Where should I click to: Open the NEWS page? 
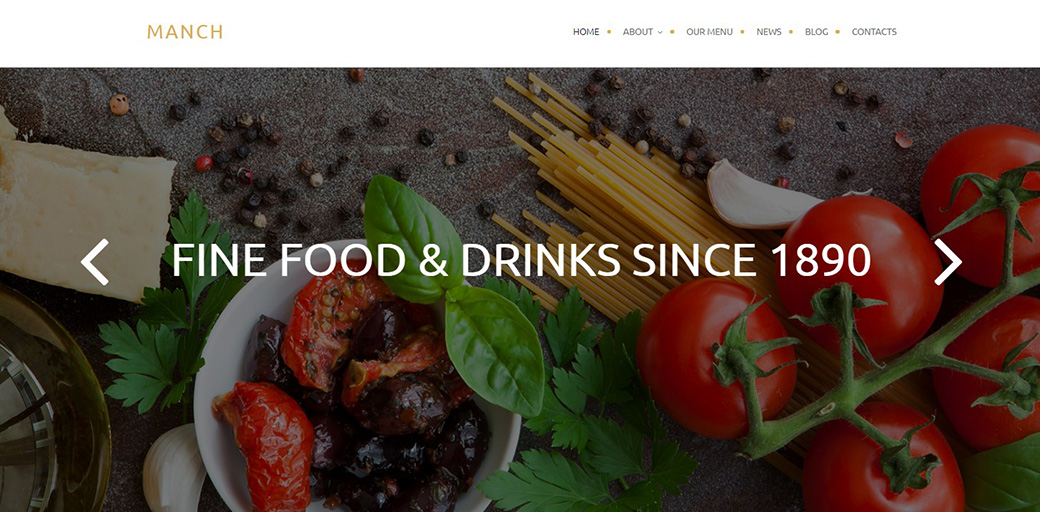(x=769, y=32)
